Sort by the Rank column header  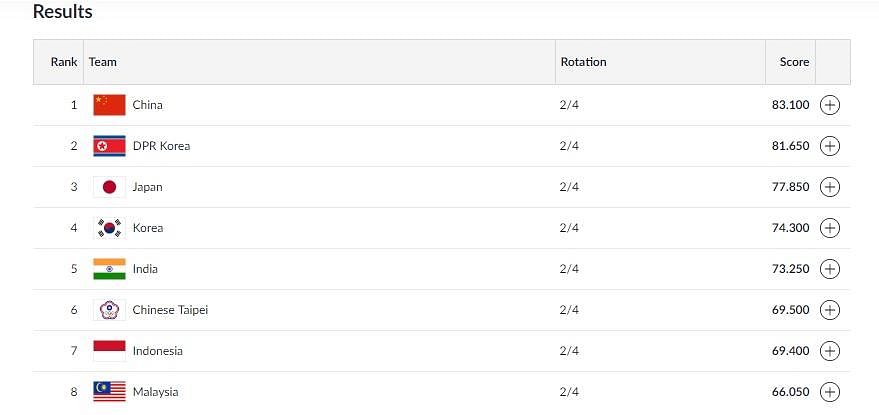64,62
